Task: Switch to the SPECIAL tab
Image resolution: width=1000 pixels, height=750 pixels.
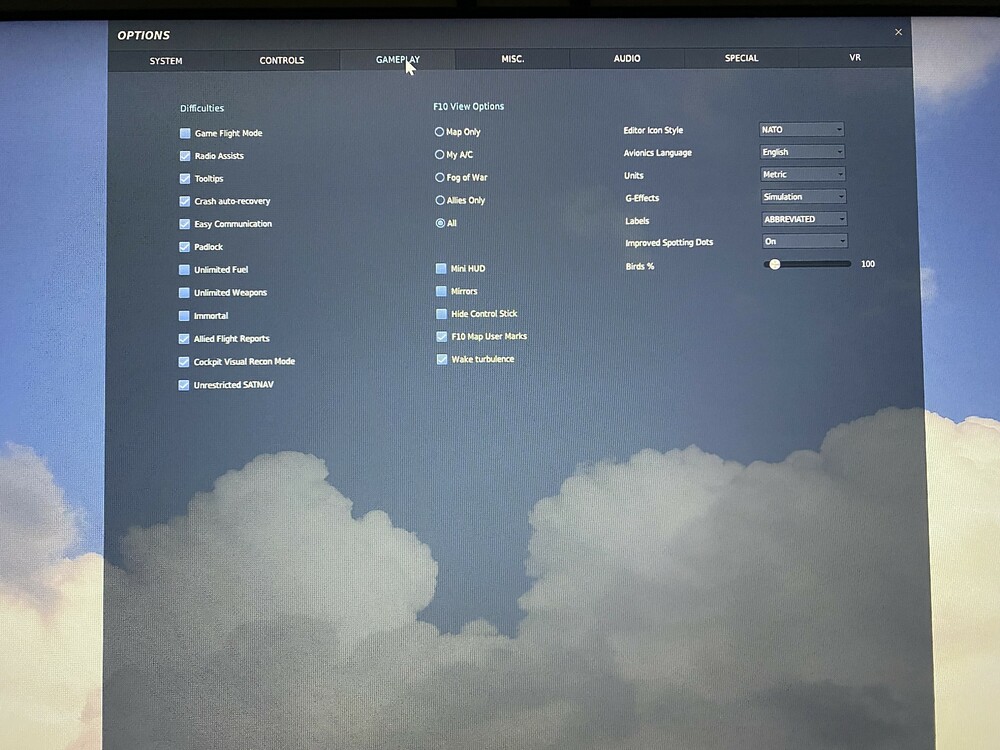Action: 741,58
